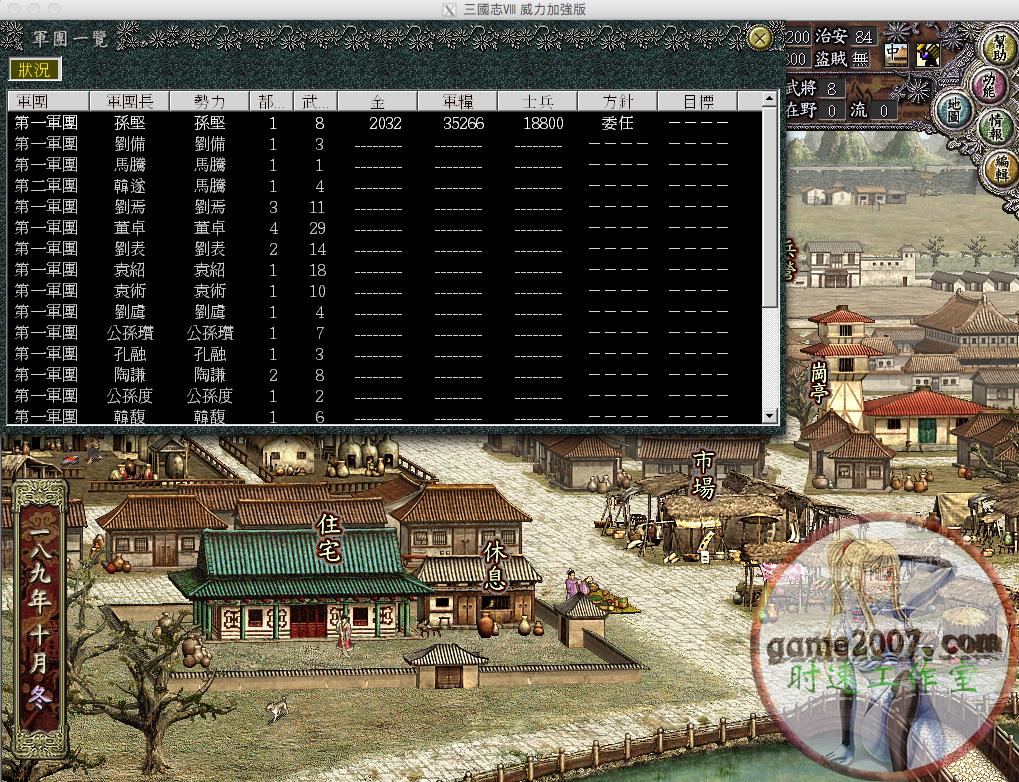Click the 中 city-scale building icon

(x=895, y=55)
